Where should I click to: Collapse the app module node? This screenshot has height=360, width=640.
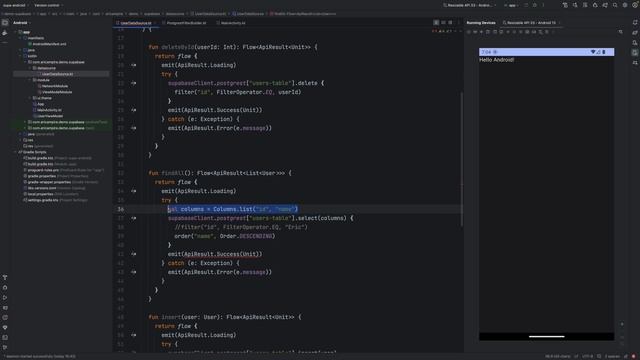pyautogui.click(x=16, y=32)
